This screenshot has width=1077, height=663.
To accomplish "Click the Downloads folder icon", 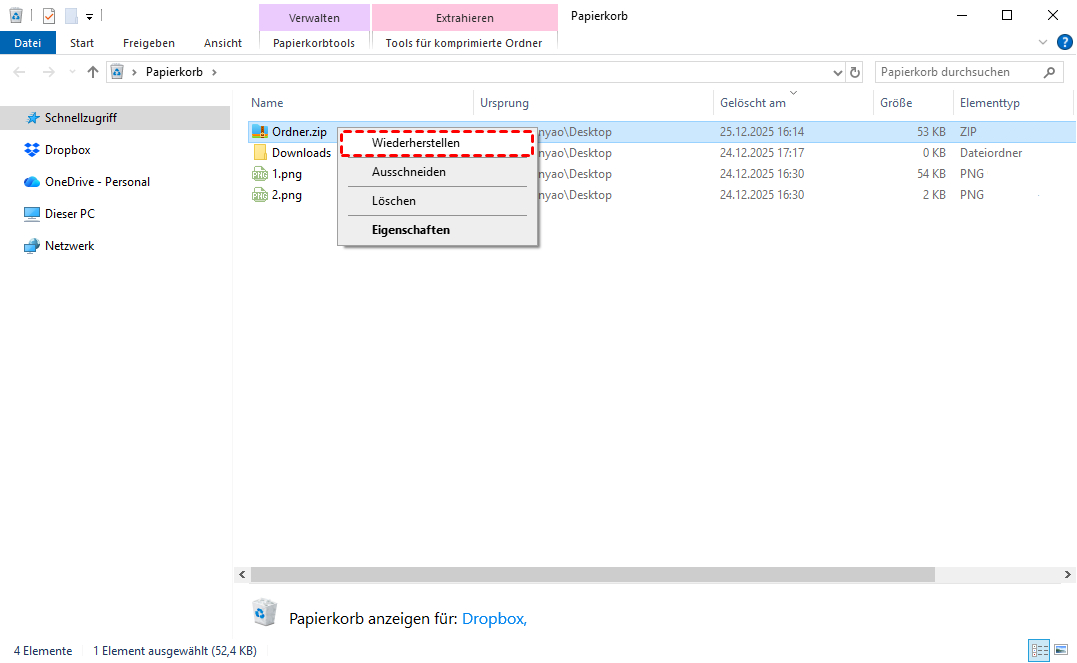I will coord(260,153).
